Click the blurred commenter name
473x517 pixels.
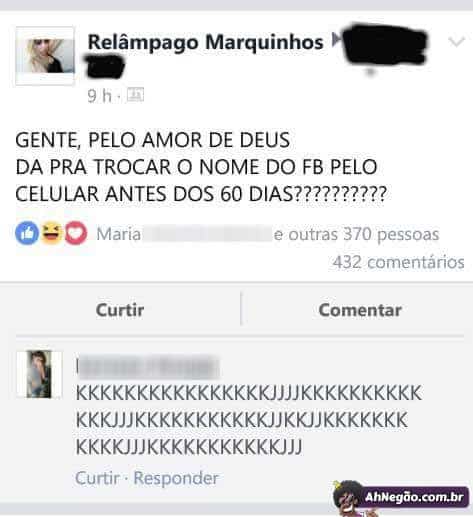(148, 367)
